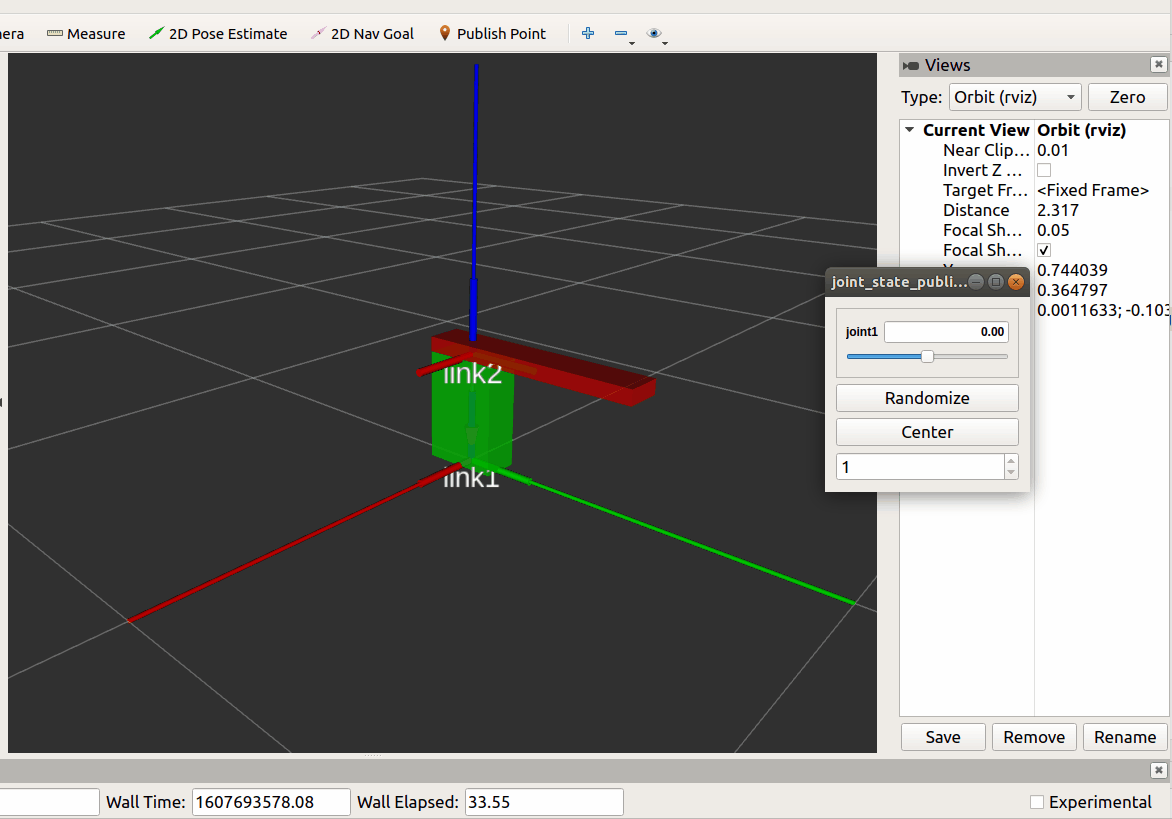Select the 2D Nav Goal tool
This screenshot has width=1172, height=819.
(362, 33)
